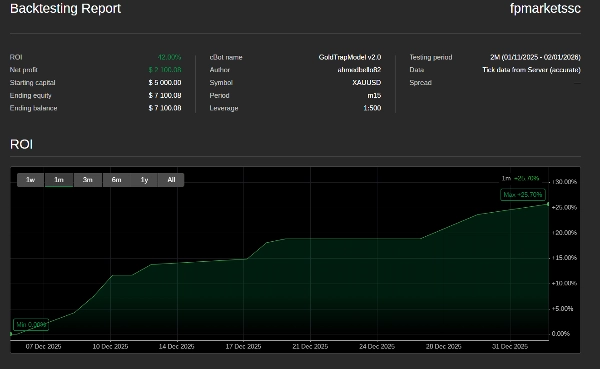Click the Period value m15
Screen dimensions: 600x369
click(x=374, y=95)
